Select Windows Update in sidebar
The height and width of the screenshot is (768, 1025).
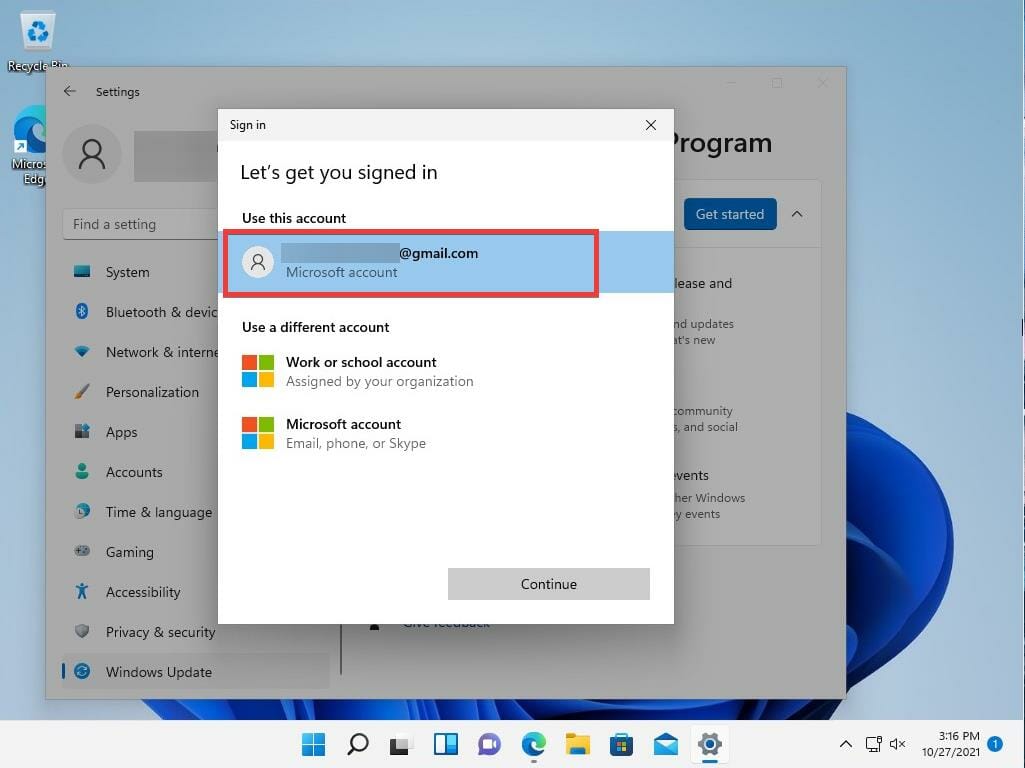coord(195,671)
